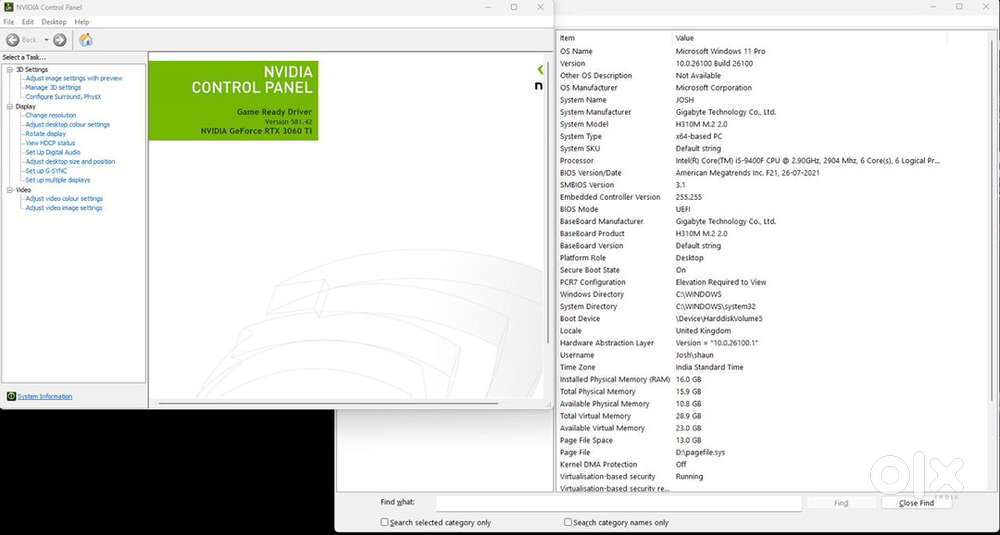This screenshot has height=535, width=1000.
Task: Click NVIDIA Control Panel title bar icon
Action: click(x=8, y=7)
